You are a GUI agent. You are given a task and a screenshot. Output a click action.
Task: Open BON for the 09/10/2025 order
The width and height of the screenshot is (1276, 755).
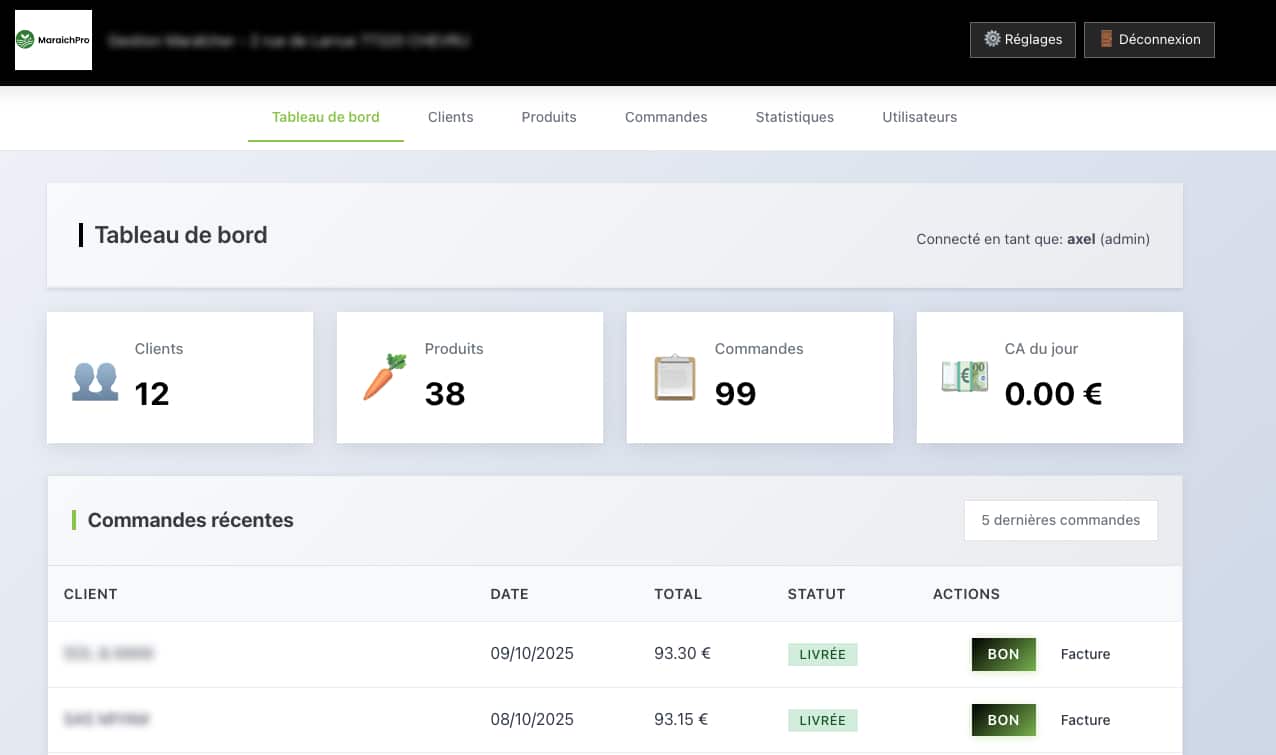[1003, 654]
